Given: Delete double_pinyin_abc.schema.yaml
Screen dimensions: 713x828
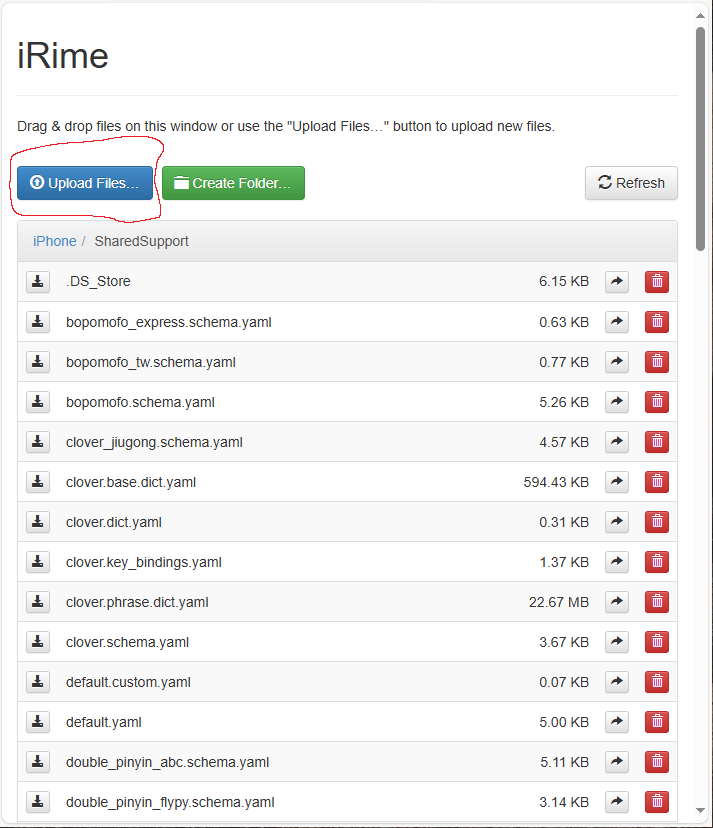Looking at the screenshot, I should (x=657, y=762).
